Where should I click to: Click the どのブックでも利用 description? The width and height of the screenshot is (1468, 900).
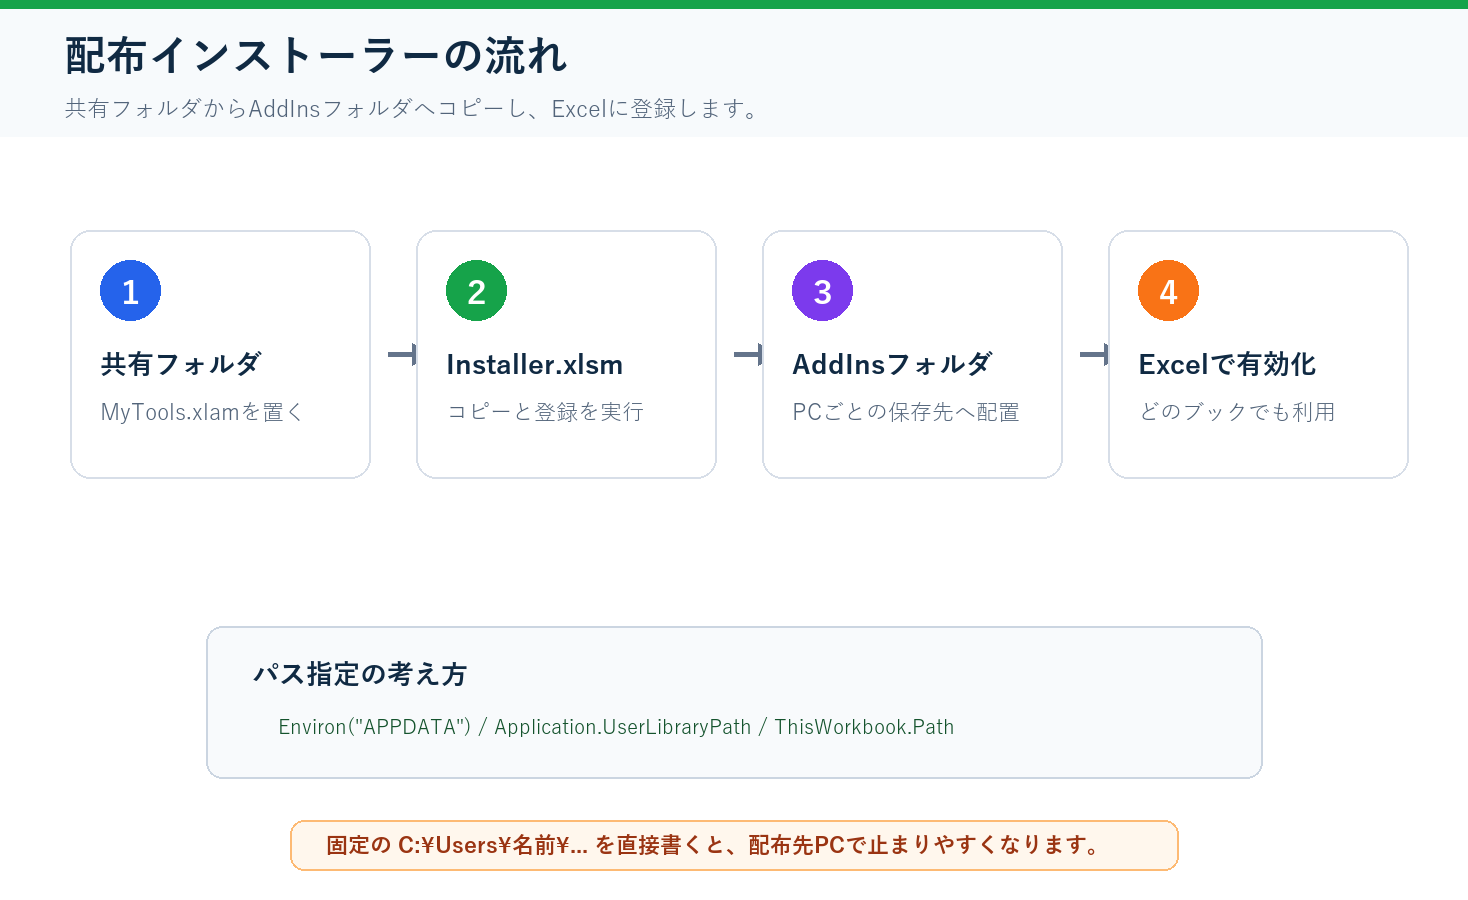coord(1237,412)
